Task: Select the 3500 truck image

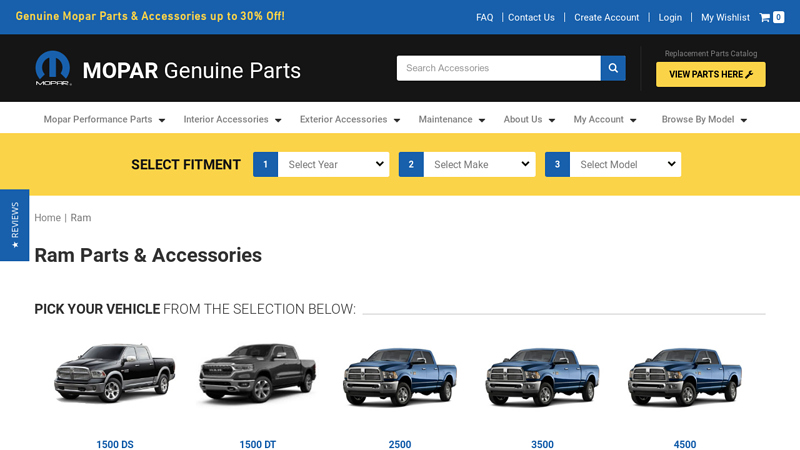Action: pyautogui.click(x=542, y=377)
